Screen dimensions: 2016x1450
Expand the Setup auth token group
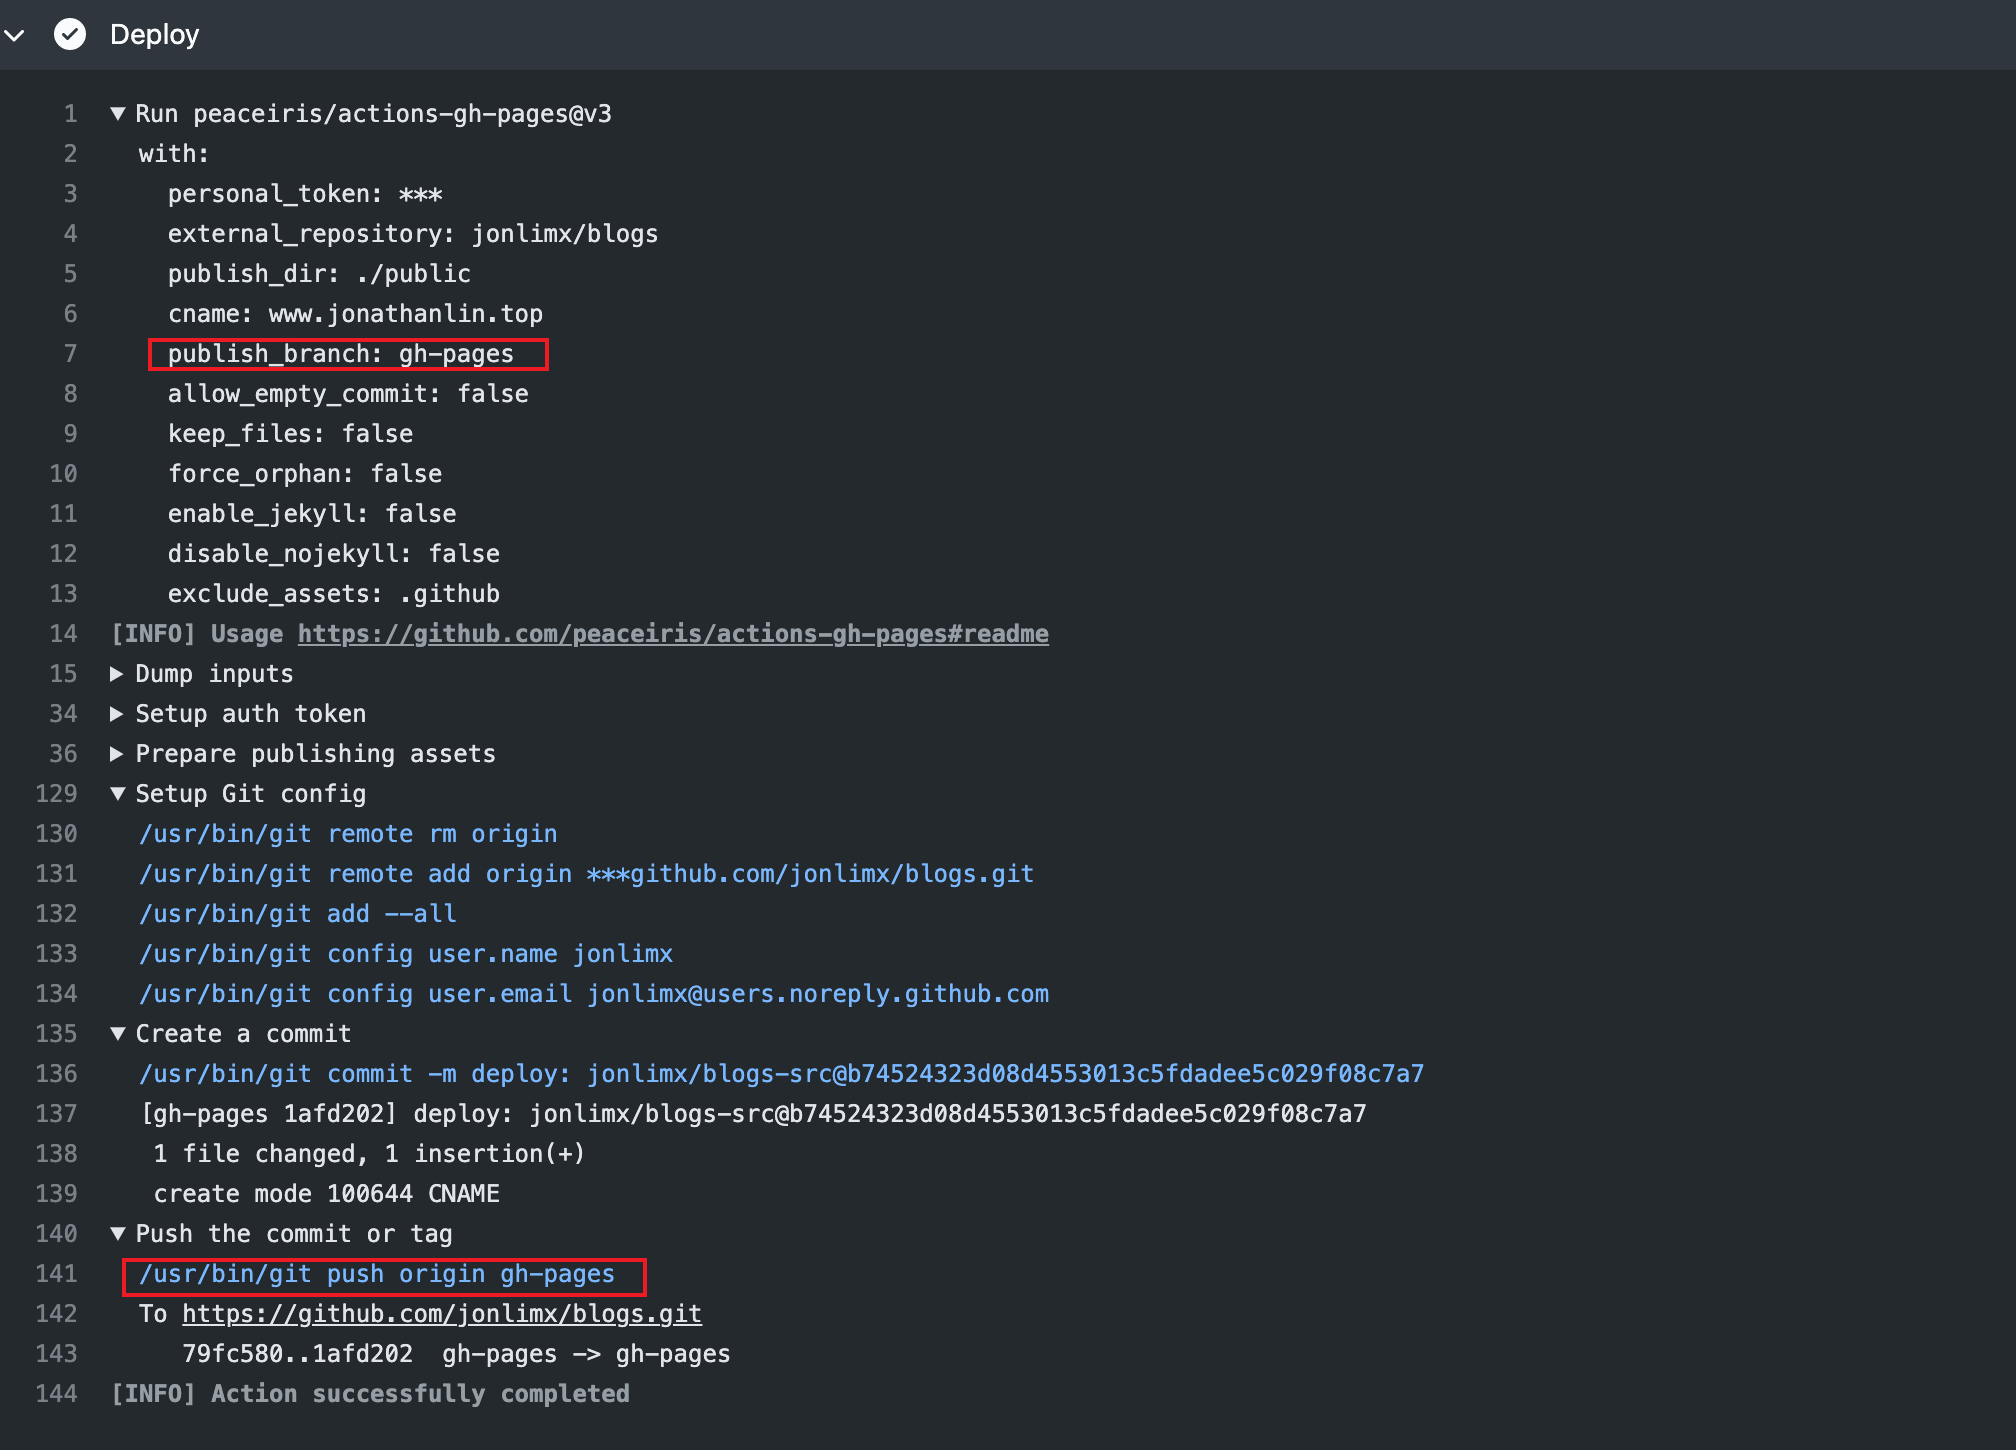tap(117, 714)
